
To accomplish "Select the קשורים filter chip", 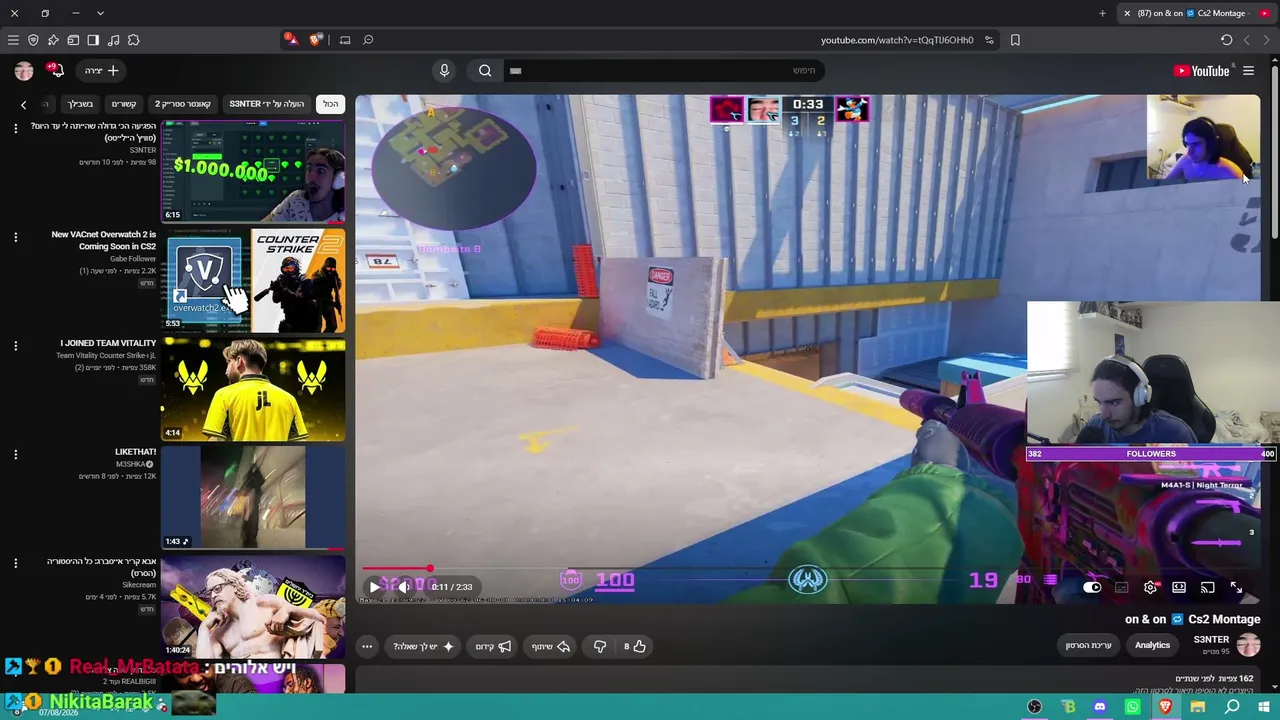I will pos(124,104).
